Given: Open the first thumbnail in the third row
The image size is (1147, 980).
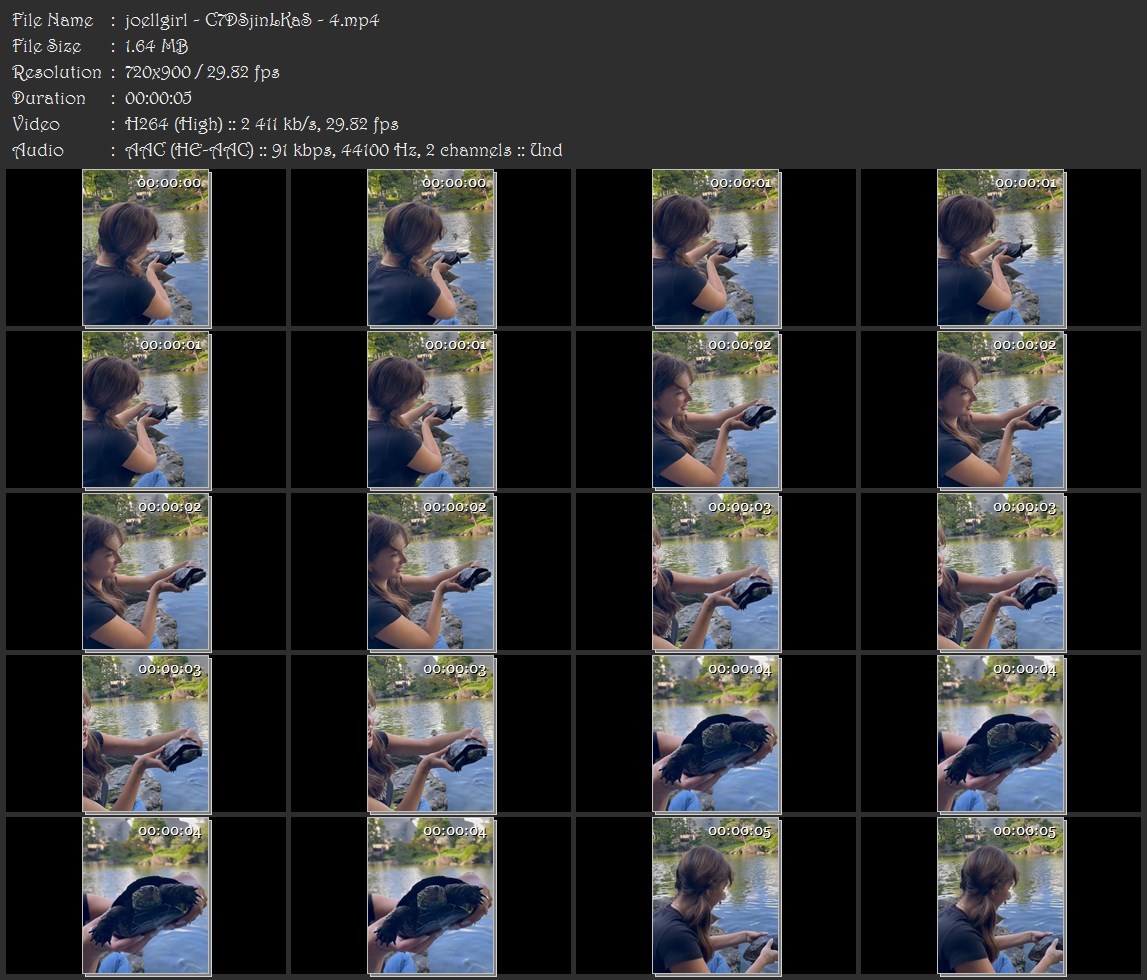Looking at the screenshot, I should [x=146, y=572].
